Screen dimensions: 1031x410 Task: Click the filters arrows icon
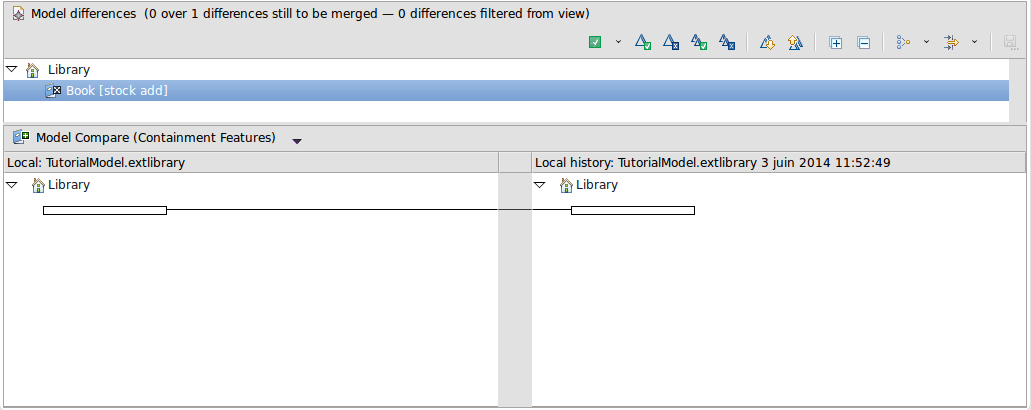tap(952, 43)
